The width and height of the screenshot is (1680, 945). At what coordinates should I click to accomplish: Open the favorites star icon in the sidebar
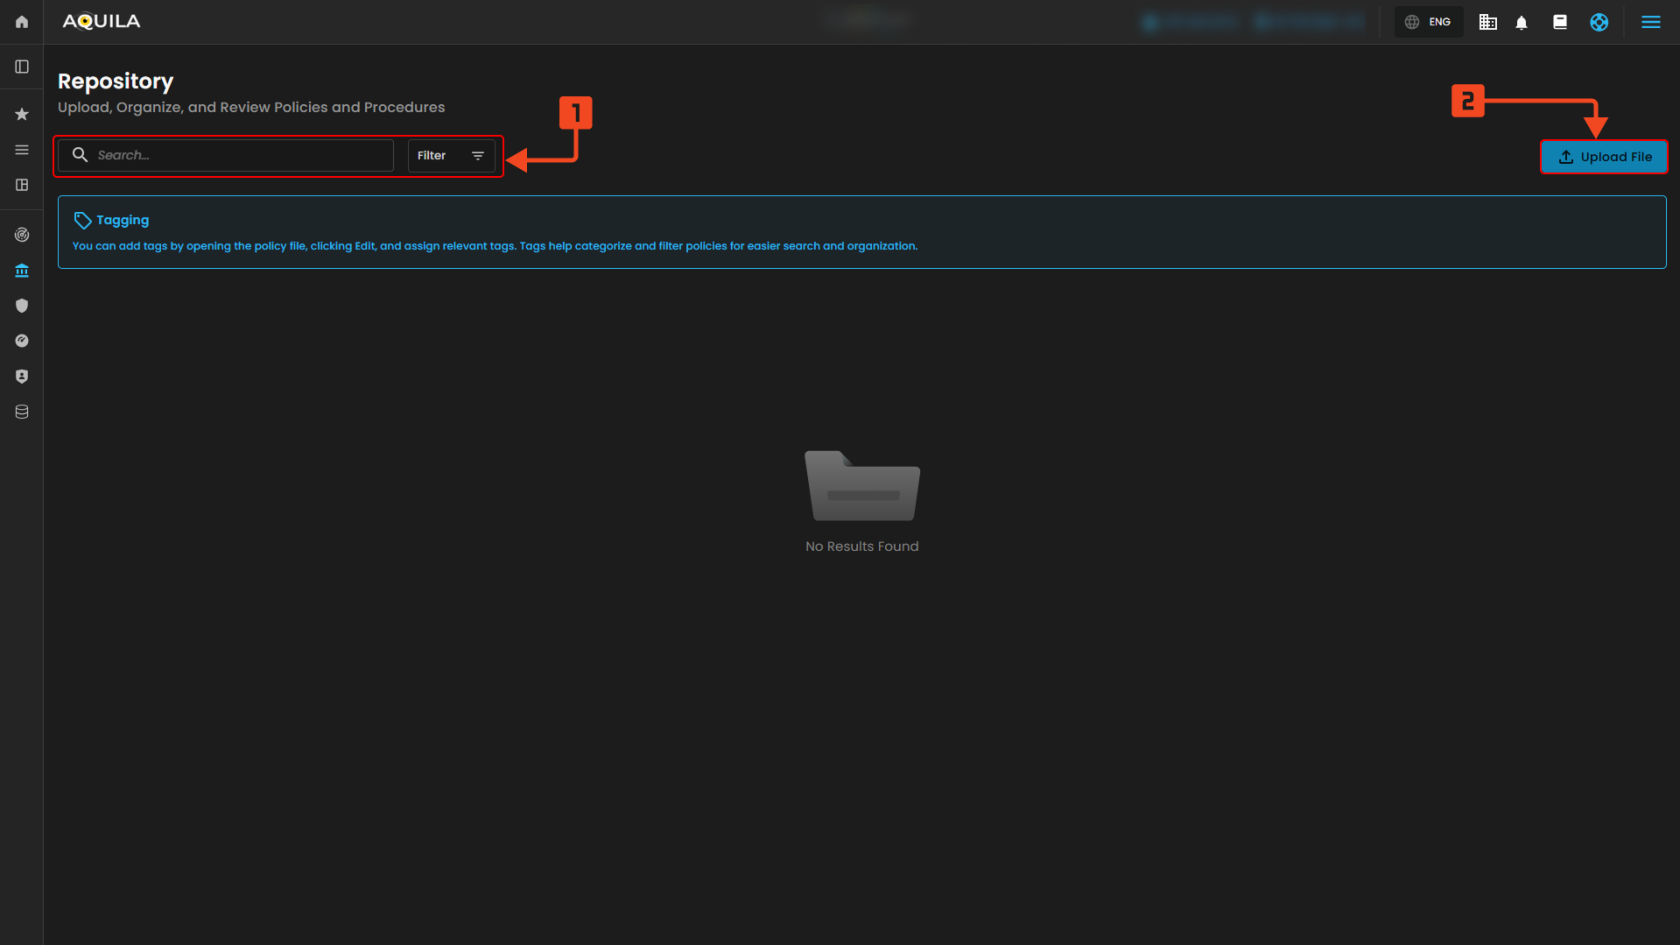pyautogui.click(x=21, y=114)
